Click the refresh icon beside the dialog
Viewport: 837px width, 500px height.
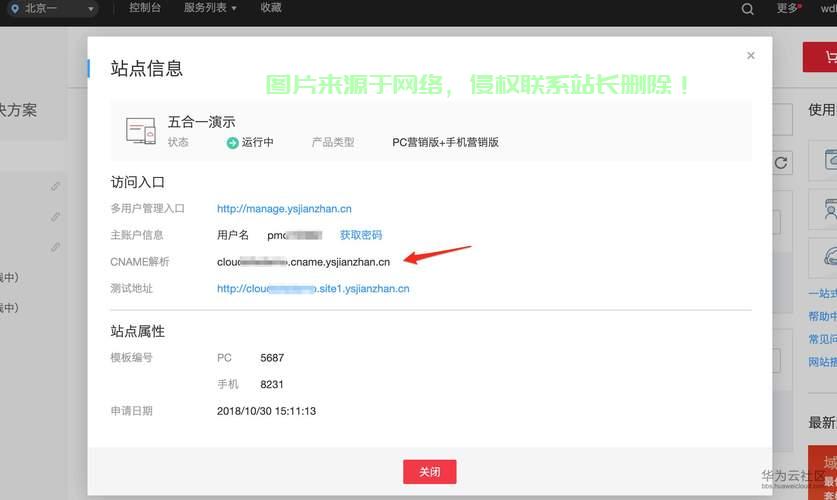pyautogui.click(x=782, y=162)
